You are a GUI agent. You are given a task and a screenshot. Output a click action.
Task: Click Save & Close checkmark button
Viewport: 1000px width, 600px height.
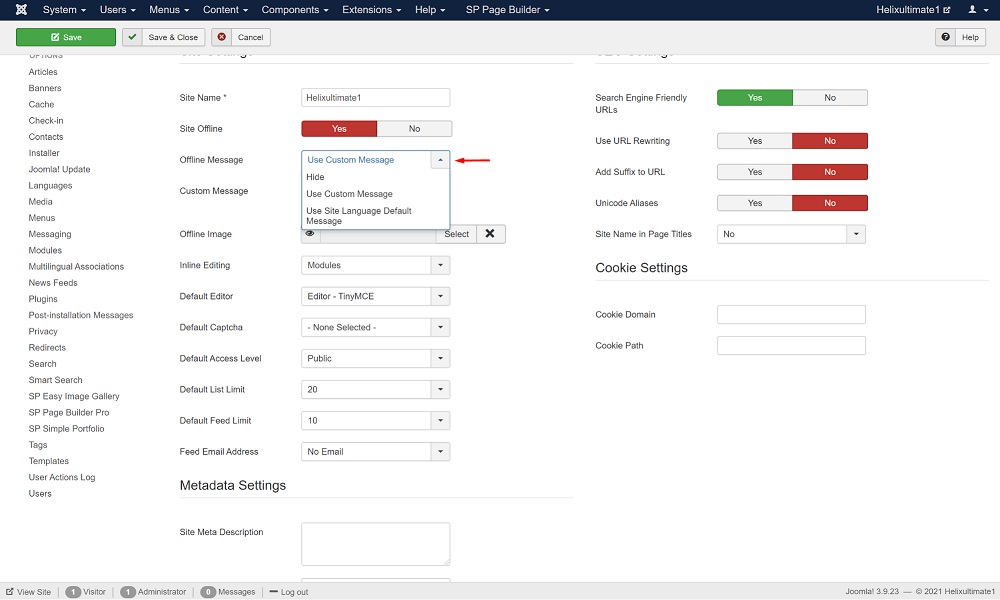tap(163, 37)
